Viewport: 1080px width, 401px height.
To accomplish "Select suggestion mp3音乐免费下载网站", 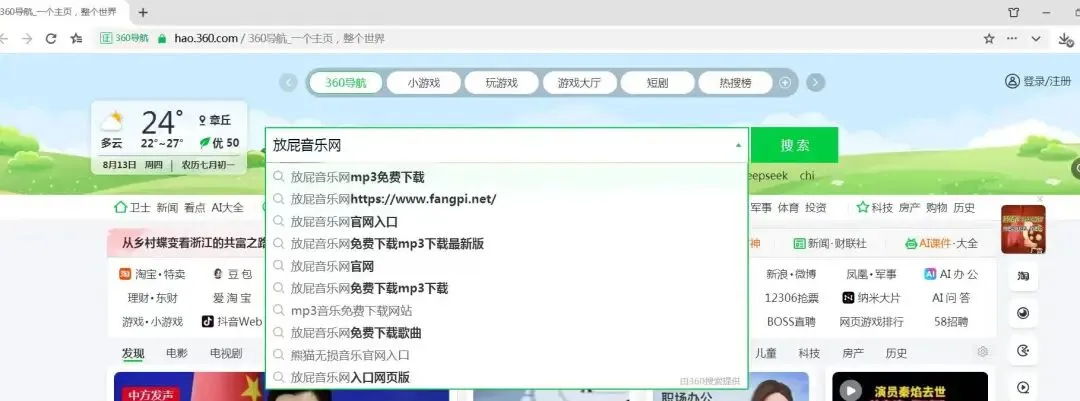I will click(506, 311).
